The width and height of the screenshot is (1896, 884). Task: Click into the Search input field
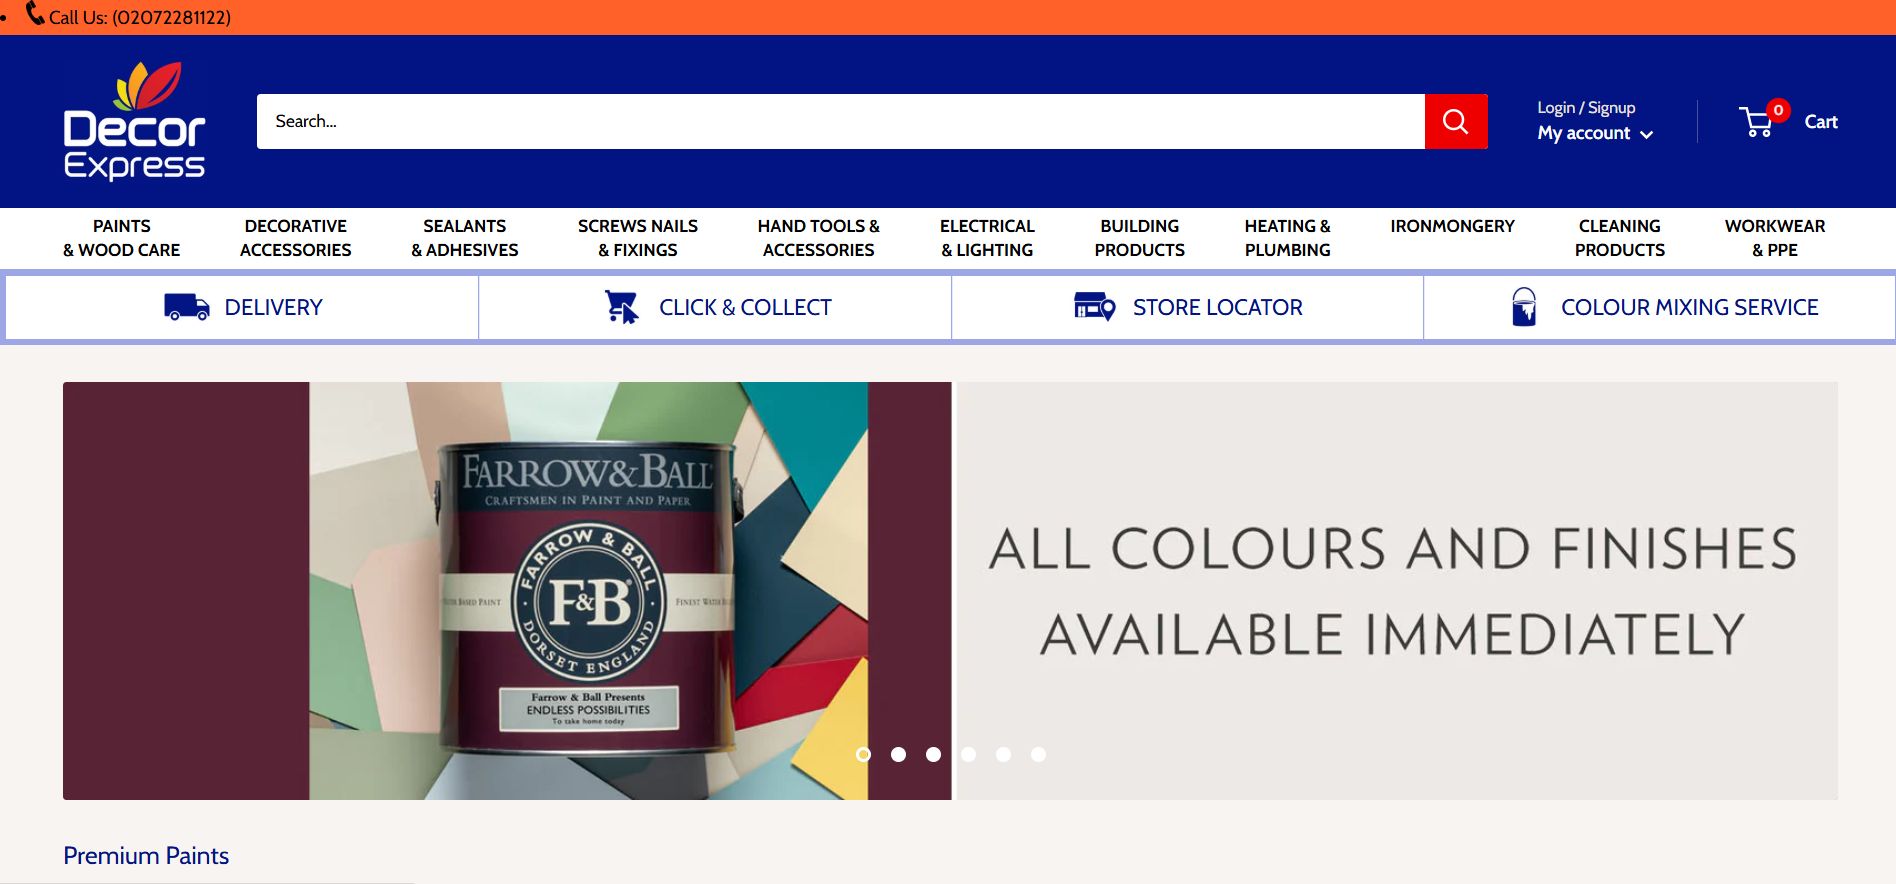(x=840, y=121)
